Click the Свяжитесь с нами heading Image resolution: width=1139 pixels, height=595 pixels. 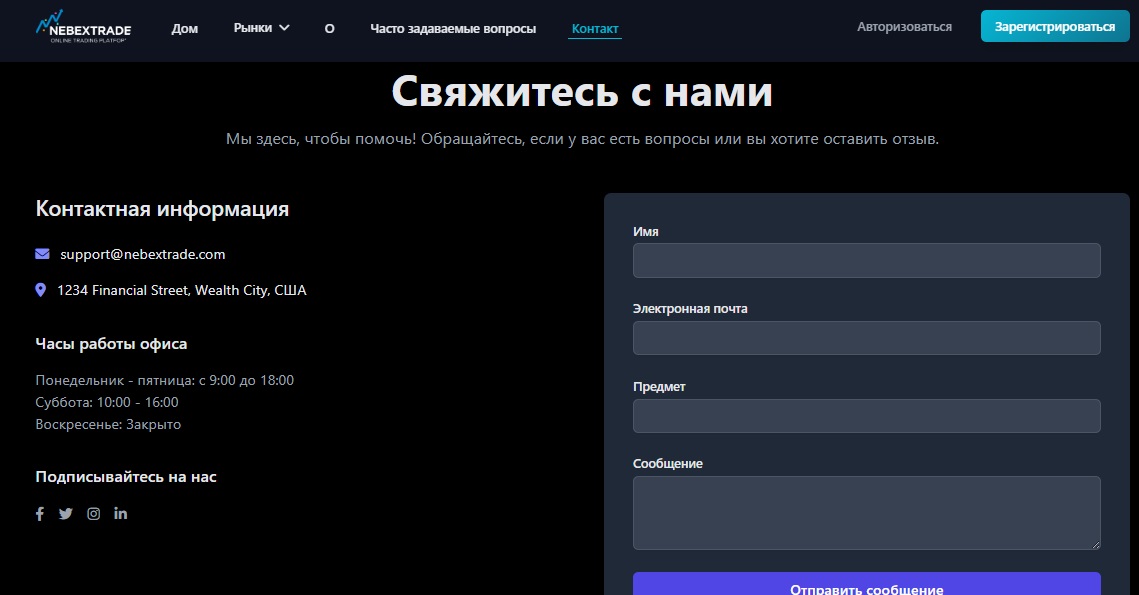(x=582, y=92)
